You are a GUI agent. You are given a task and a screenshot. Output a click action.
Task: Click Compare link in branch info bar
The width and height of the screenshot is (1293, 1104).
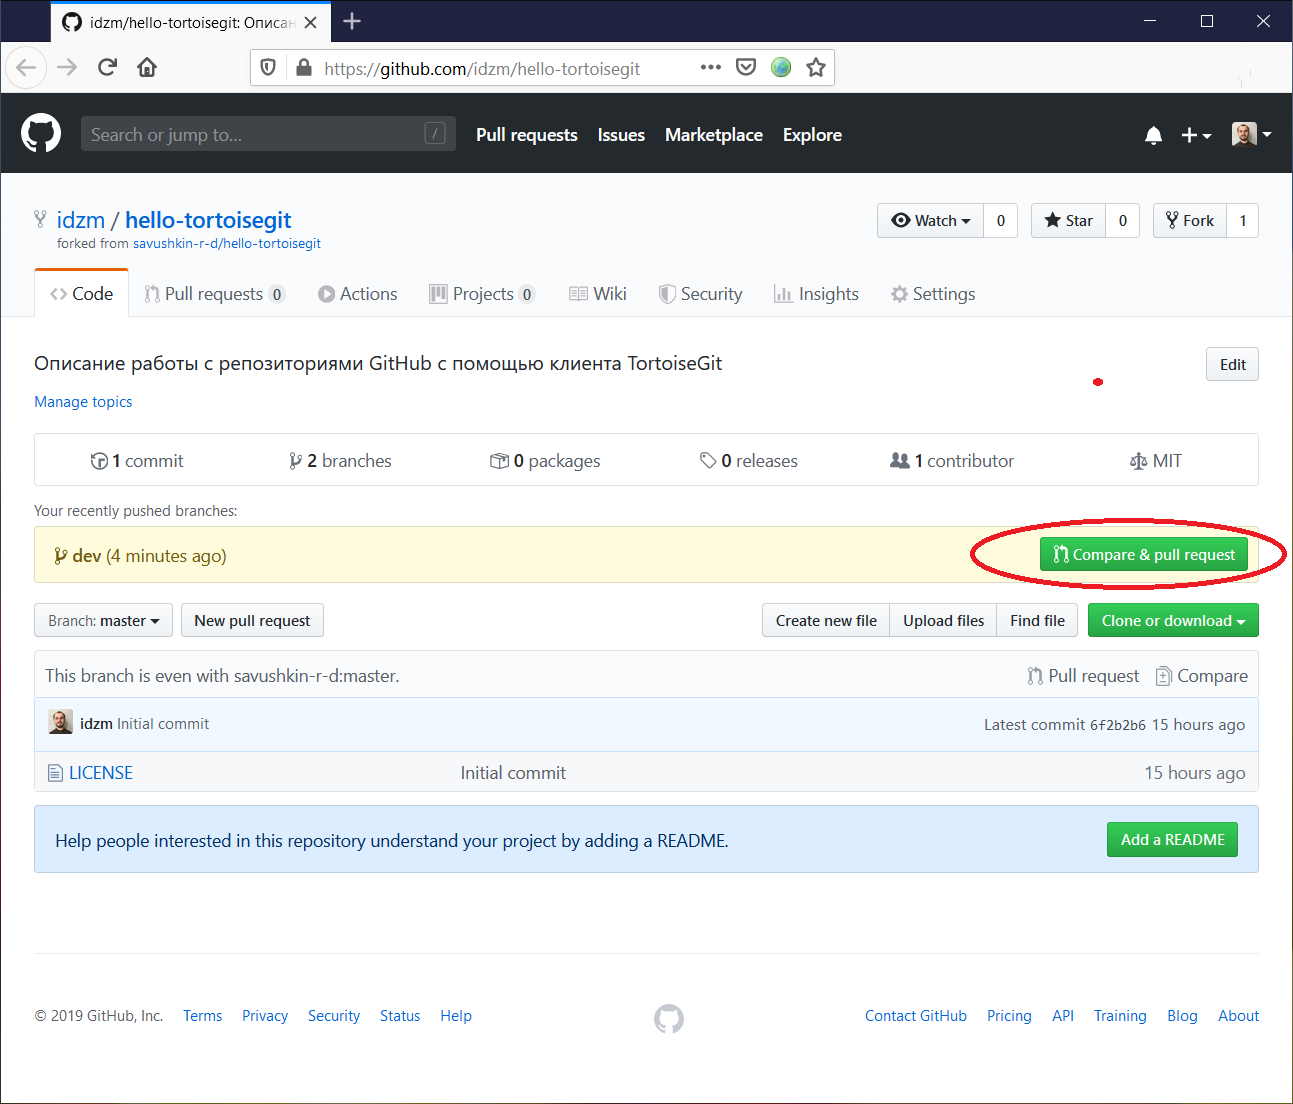pyautogui.click(x=1201, y=676)
